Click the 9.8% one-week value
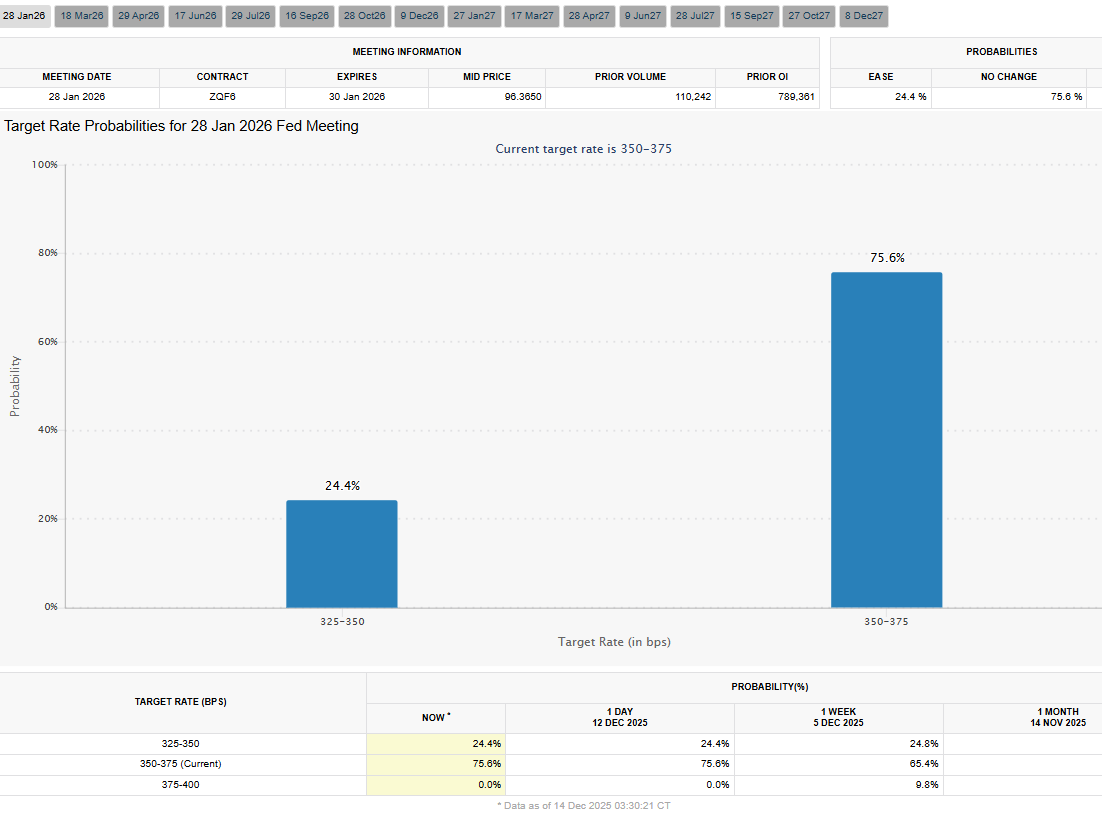Screen dimensions: 1102x815 pyautogui.click(x=927, y=785)
